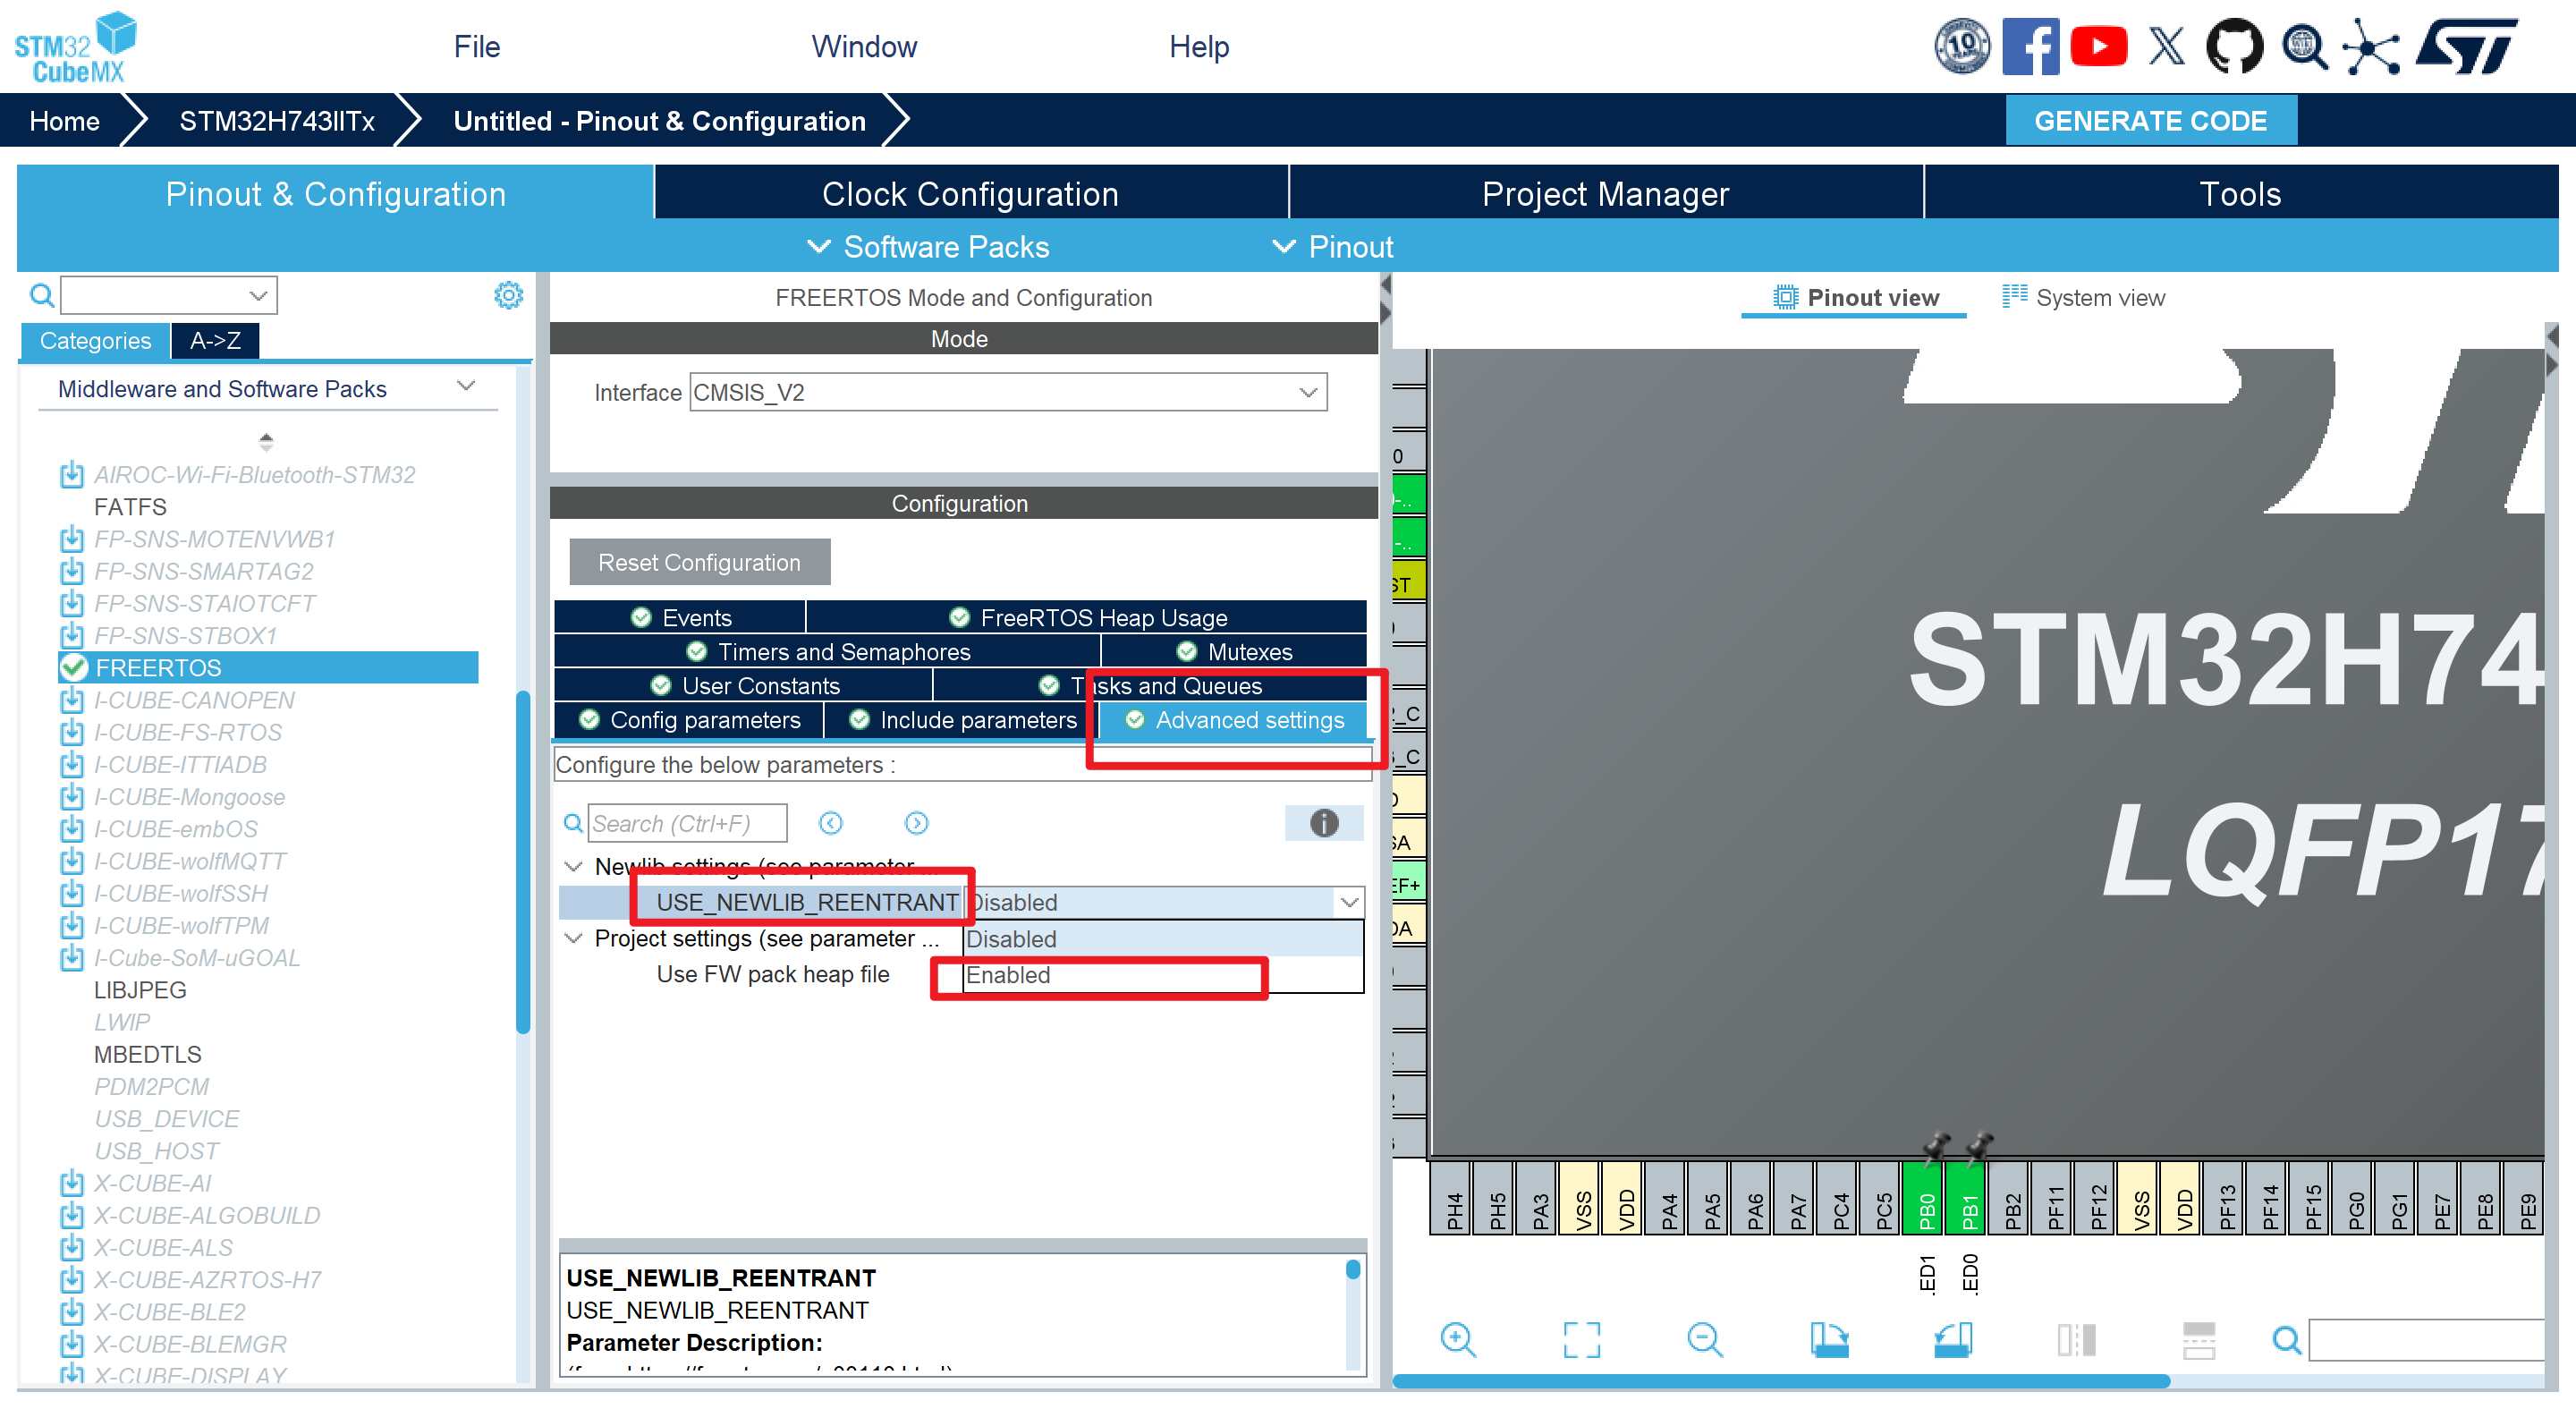The height and width of the screenshot is (1409, 2576).
Task: Open the Facebook icon link
Action: 2030,46
